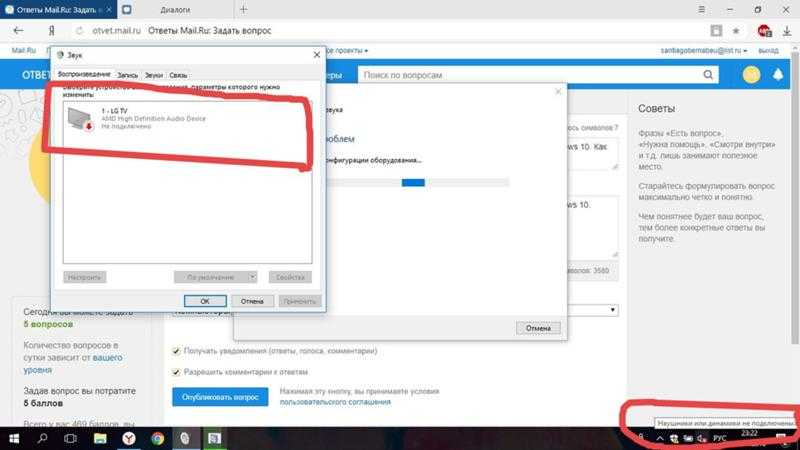Open the Windows Start menu
This screenshot has width=800, height=450.
click(x=14, y=438)
